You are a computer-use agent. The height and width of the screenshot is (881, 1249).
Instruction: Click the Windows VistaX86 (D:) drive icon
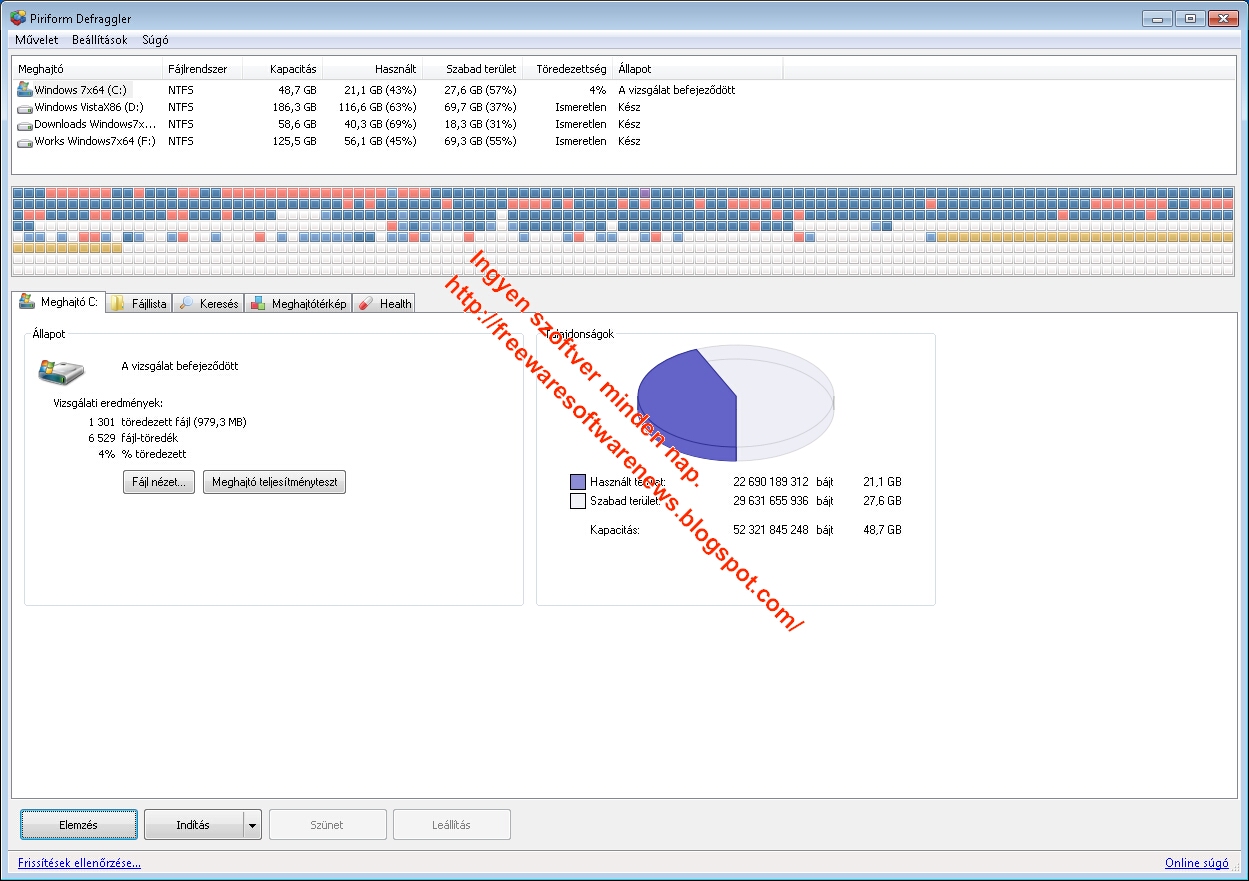click(x=25, y=107)
